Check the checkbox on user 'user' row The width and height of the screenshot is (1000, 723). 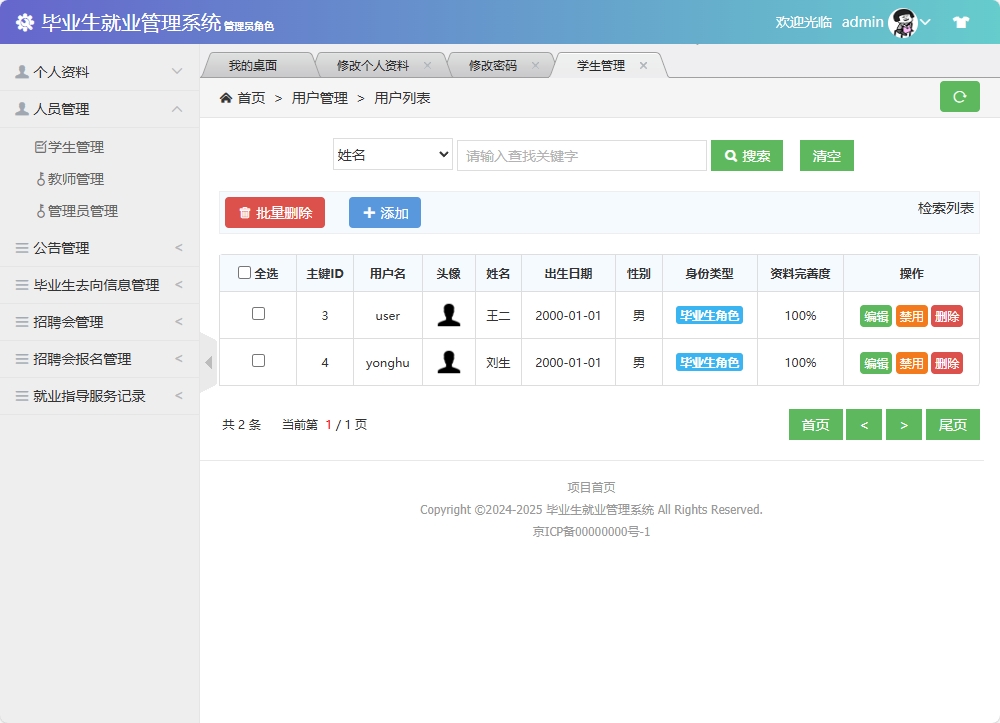257,315
